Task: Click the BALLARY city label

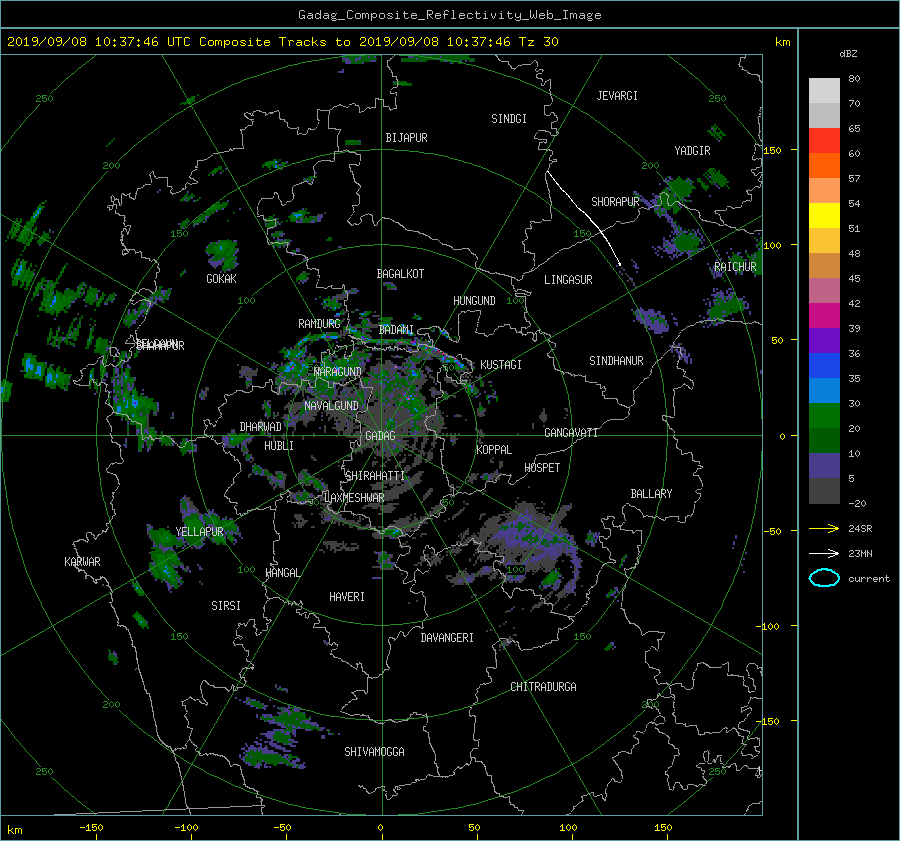Action: pyautogui.click(x=651, y=494)
